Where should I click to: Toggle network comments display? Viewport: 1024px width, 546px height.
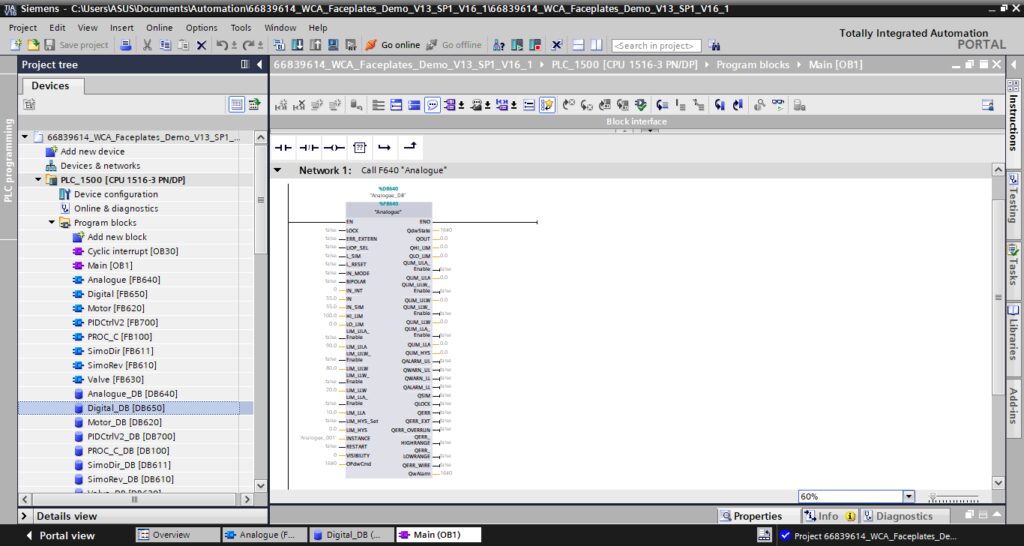point(432,105)
